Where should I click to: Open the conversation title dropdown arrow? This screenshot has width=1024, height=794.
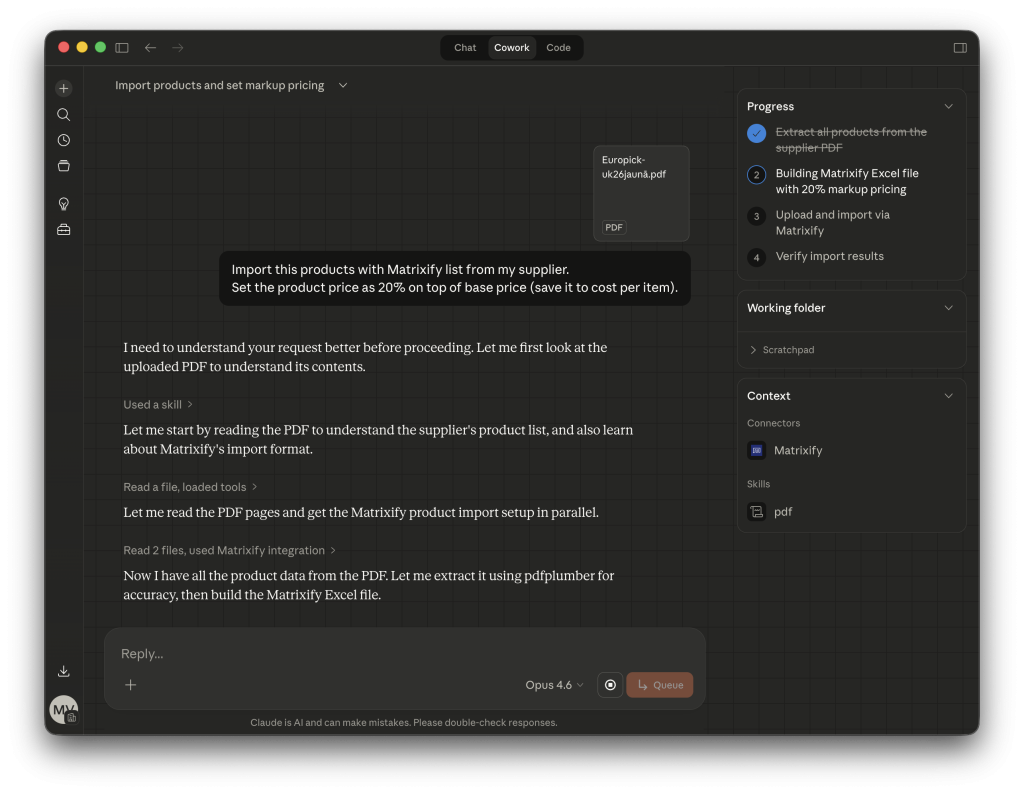tap(342, 85)
